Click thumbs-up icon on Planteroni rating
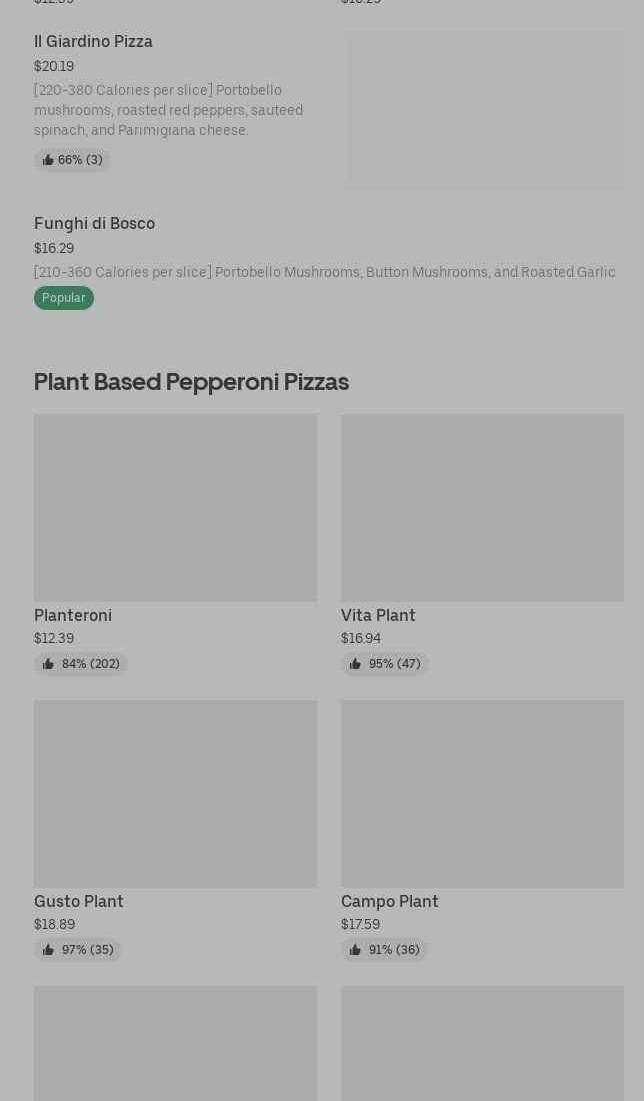This screenshot has height=1101, width=644. tap(48, 664)
